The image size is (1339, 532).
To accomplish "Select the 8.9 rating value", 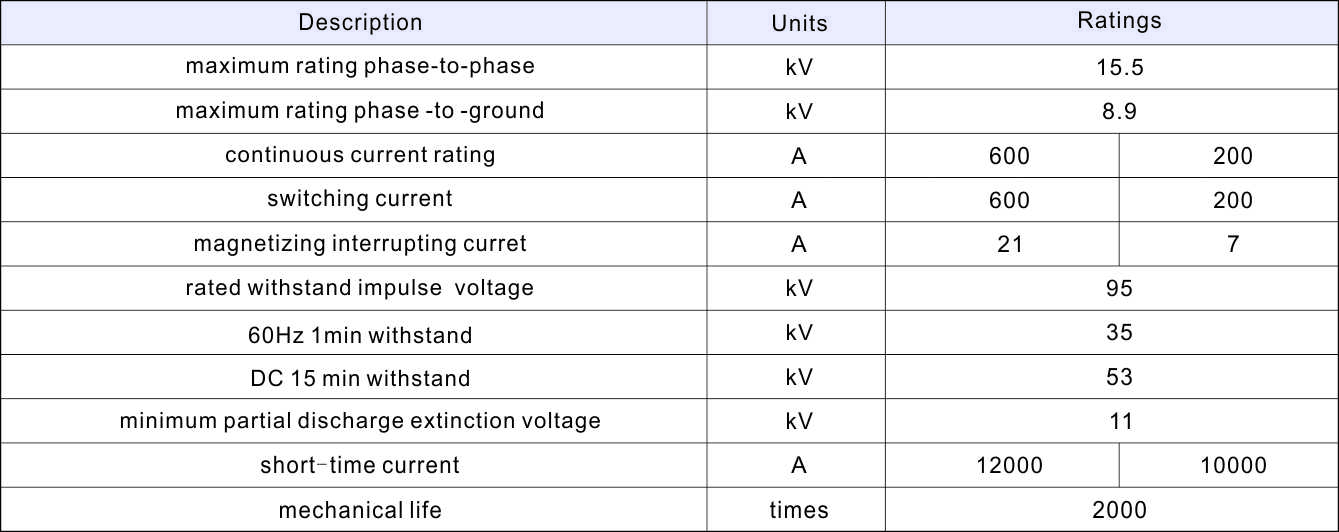I will [x=1119, y=111].
